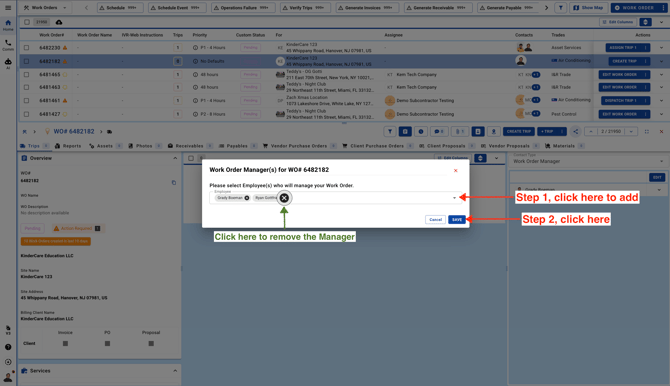Click Cancel in the manager dialog

435,220
